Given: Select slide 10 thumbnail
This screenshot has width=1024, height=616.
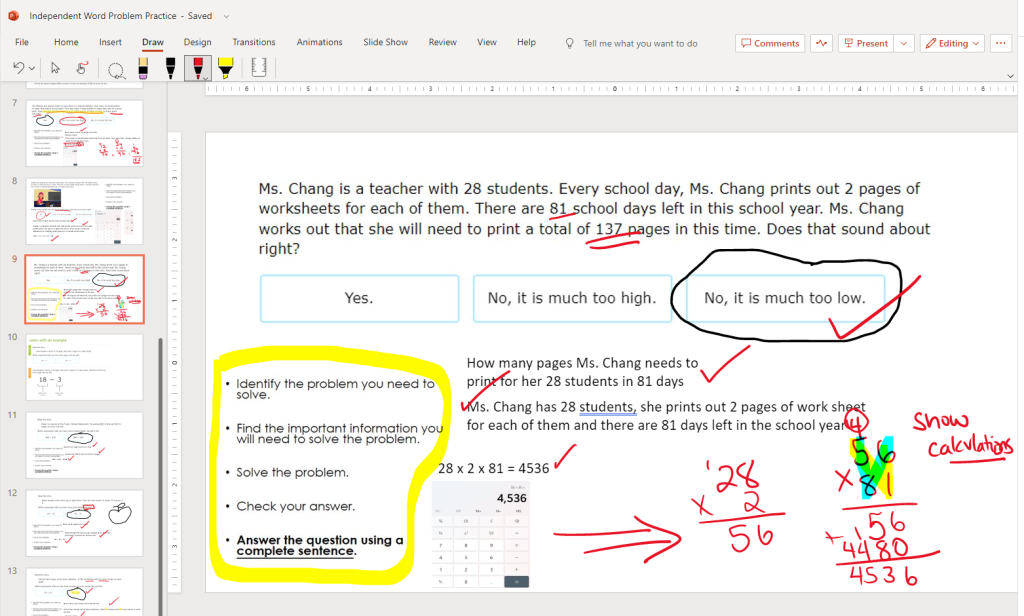Looking at the screenshot, I should tap(84, 367).
